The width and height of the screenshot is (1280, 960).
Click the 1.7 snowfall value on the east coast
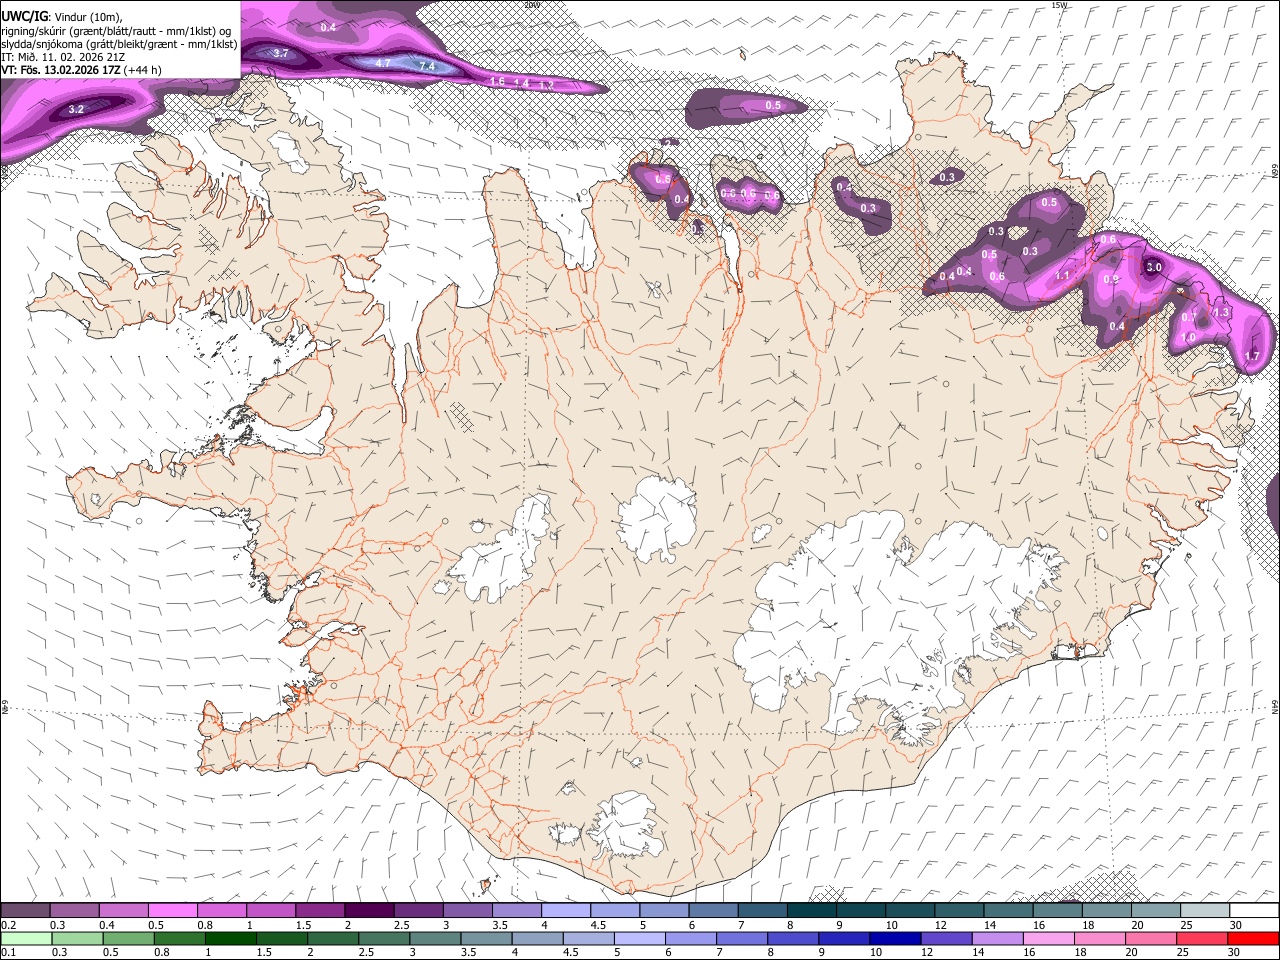pyautogui.click(x=1252, y=356)
